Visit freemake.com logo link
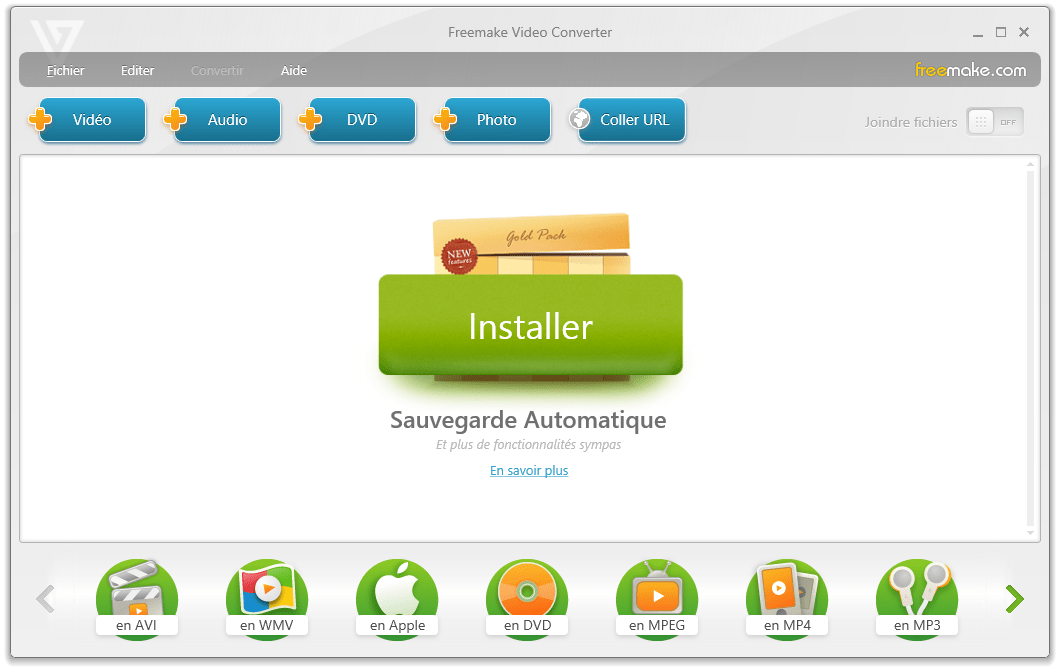The image size is (1060, 670). coord(970,70)
